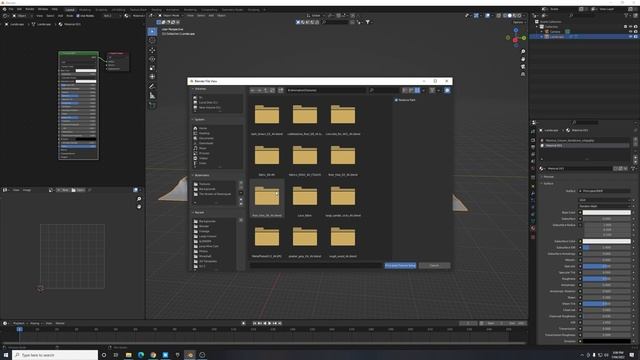Collapse the Bookmarks panel in File View
640x360 pixels.
coord(193,175)
